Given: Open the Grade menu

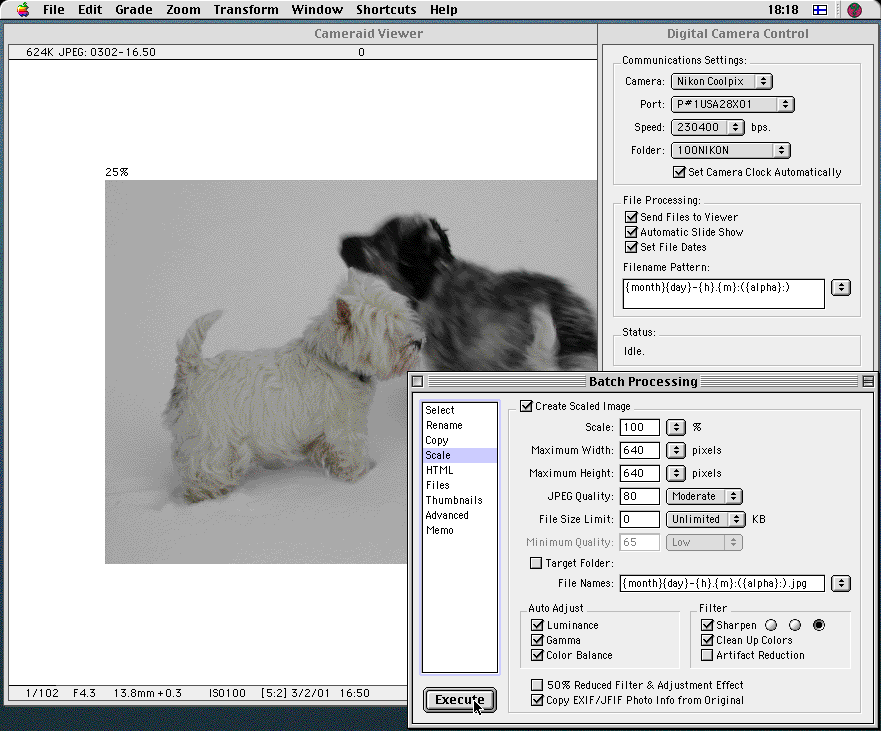Looking at the screenshot, I should 133,10.
